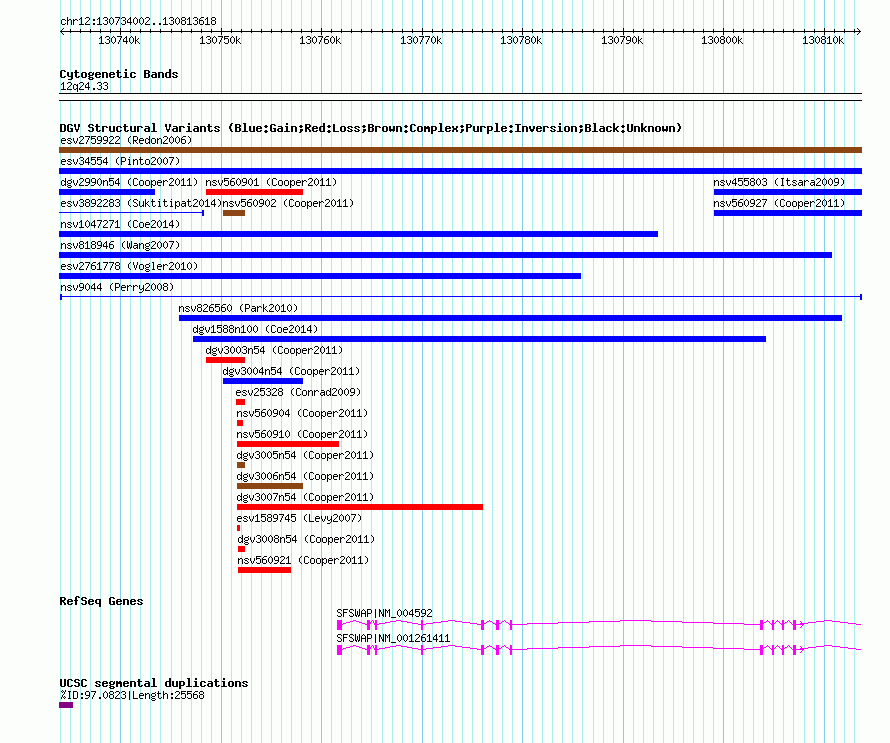Select the esv25328 (Conrad2009) label
Image resolution: width=890 pixels, height=743 pixels.
pyautogui.click(x=298, y=392)
